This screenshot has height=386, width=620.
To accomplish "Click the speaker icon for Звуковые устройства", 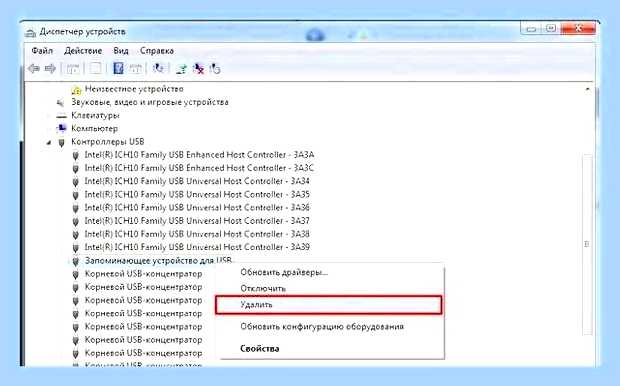I will [x=60, y=103].
